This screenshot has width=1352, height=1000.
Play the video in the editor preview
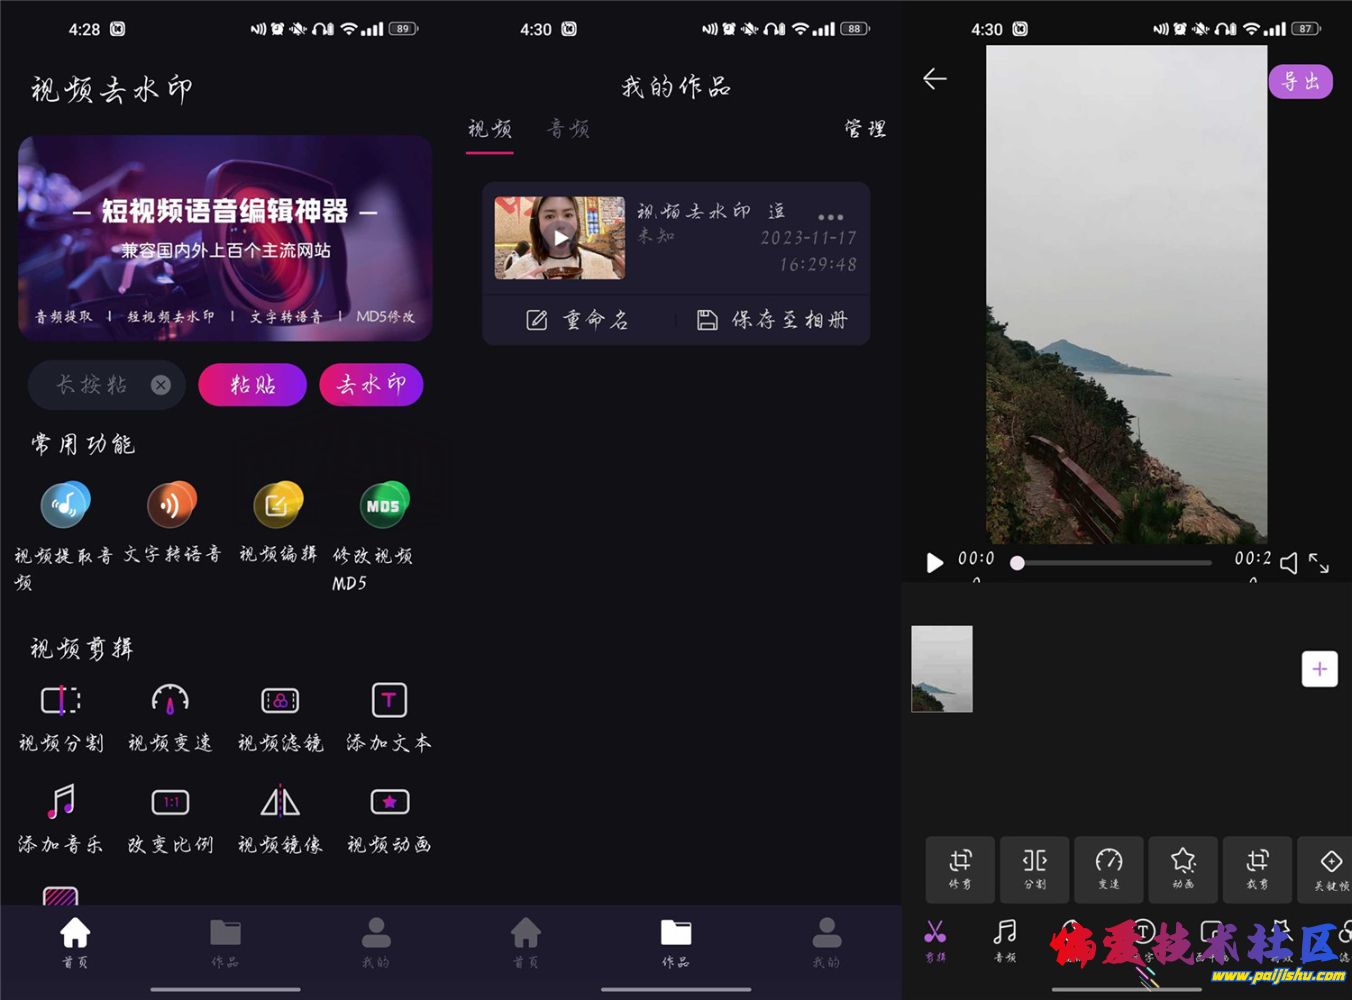[934, 563]
